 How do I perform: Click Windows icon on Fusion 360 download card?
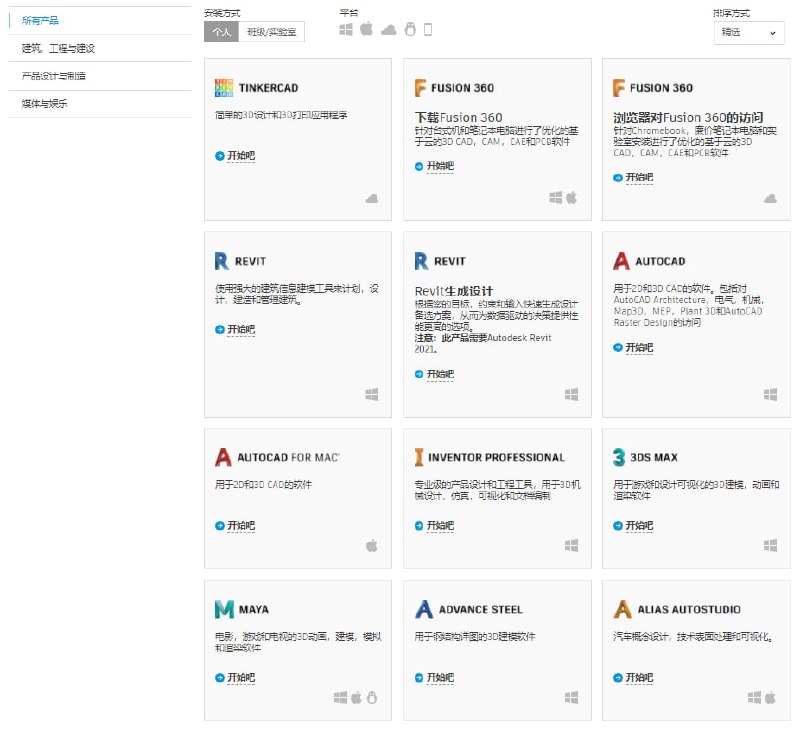click(556, 197)
